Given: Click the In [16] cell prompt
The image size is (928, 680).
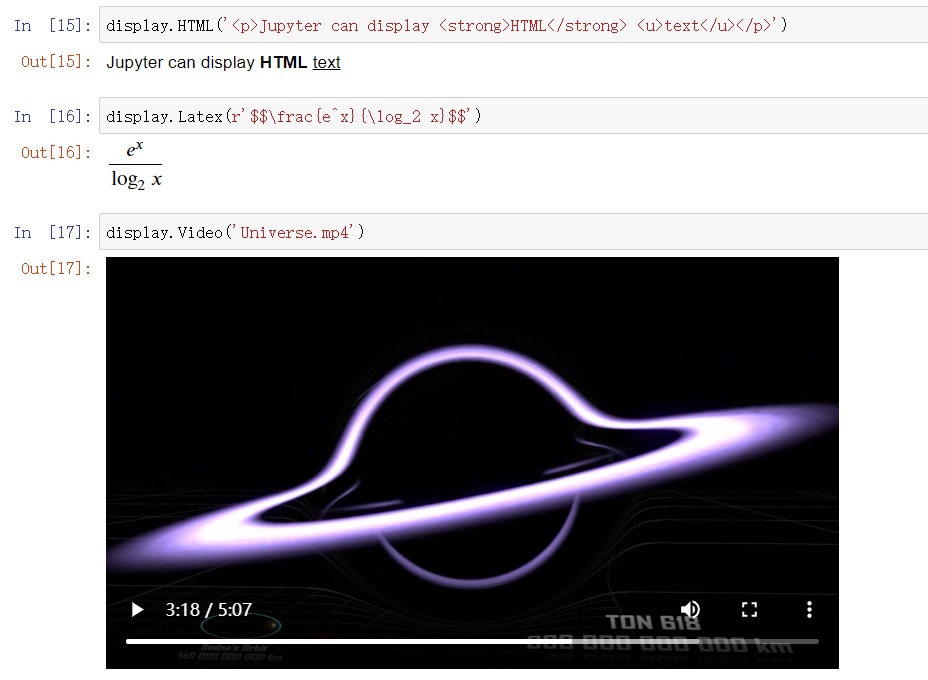Looking at the screenshot, I should click(53, 117).
